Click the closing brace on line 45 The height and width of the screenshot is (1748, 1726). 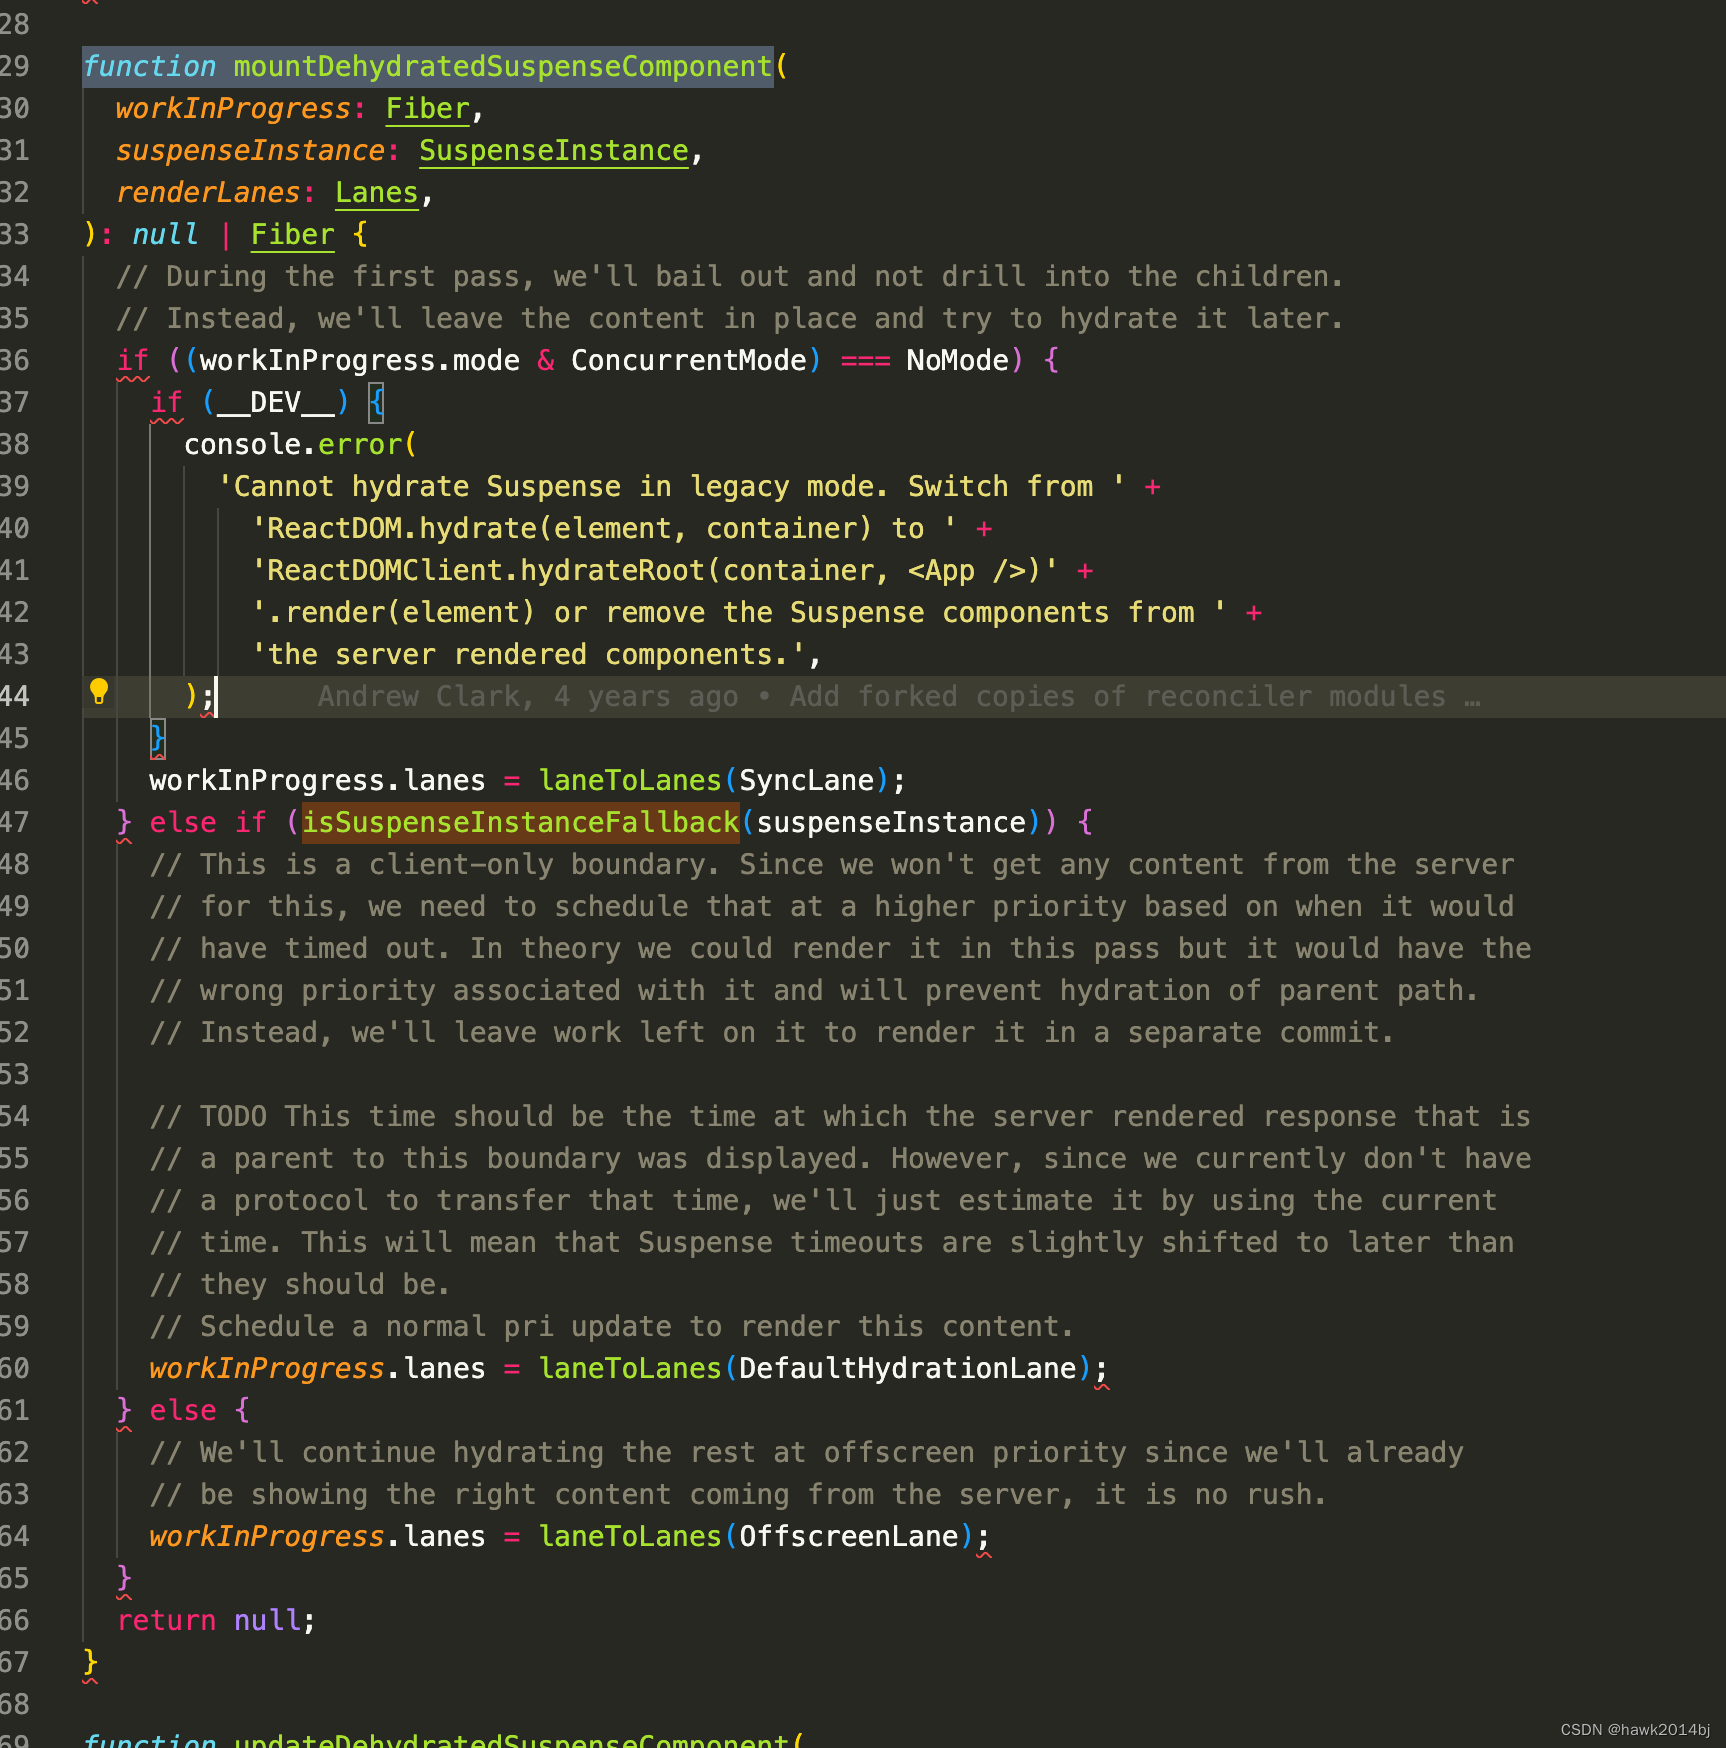tap(158, 738)
